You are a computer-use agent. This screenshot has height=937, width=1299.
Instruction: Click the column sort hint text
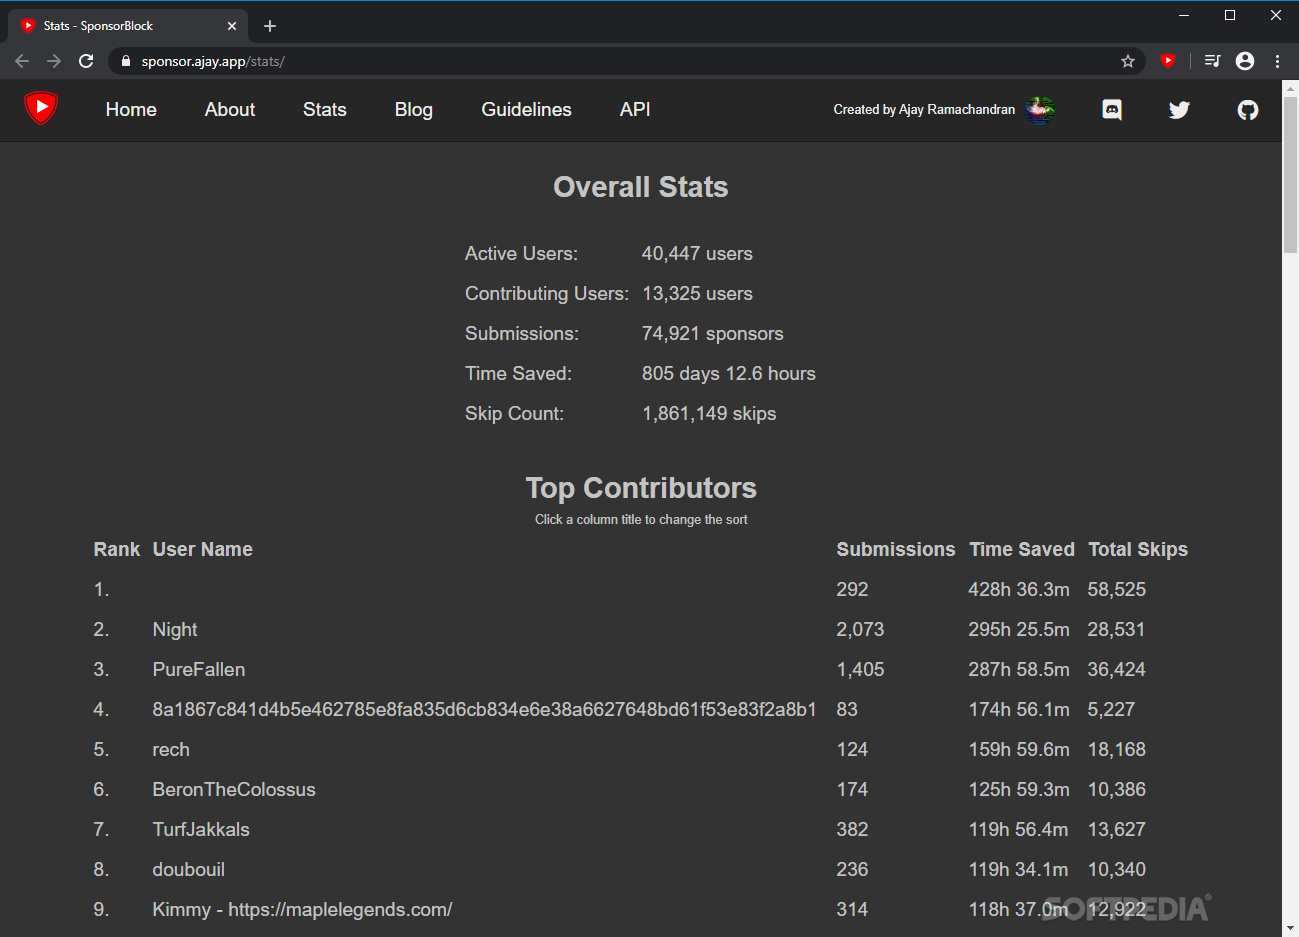(641, 520)
